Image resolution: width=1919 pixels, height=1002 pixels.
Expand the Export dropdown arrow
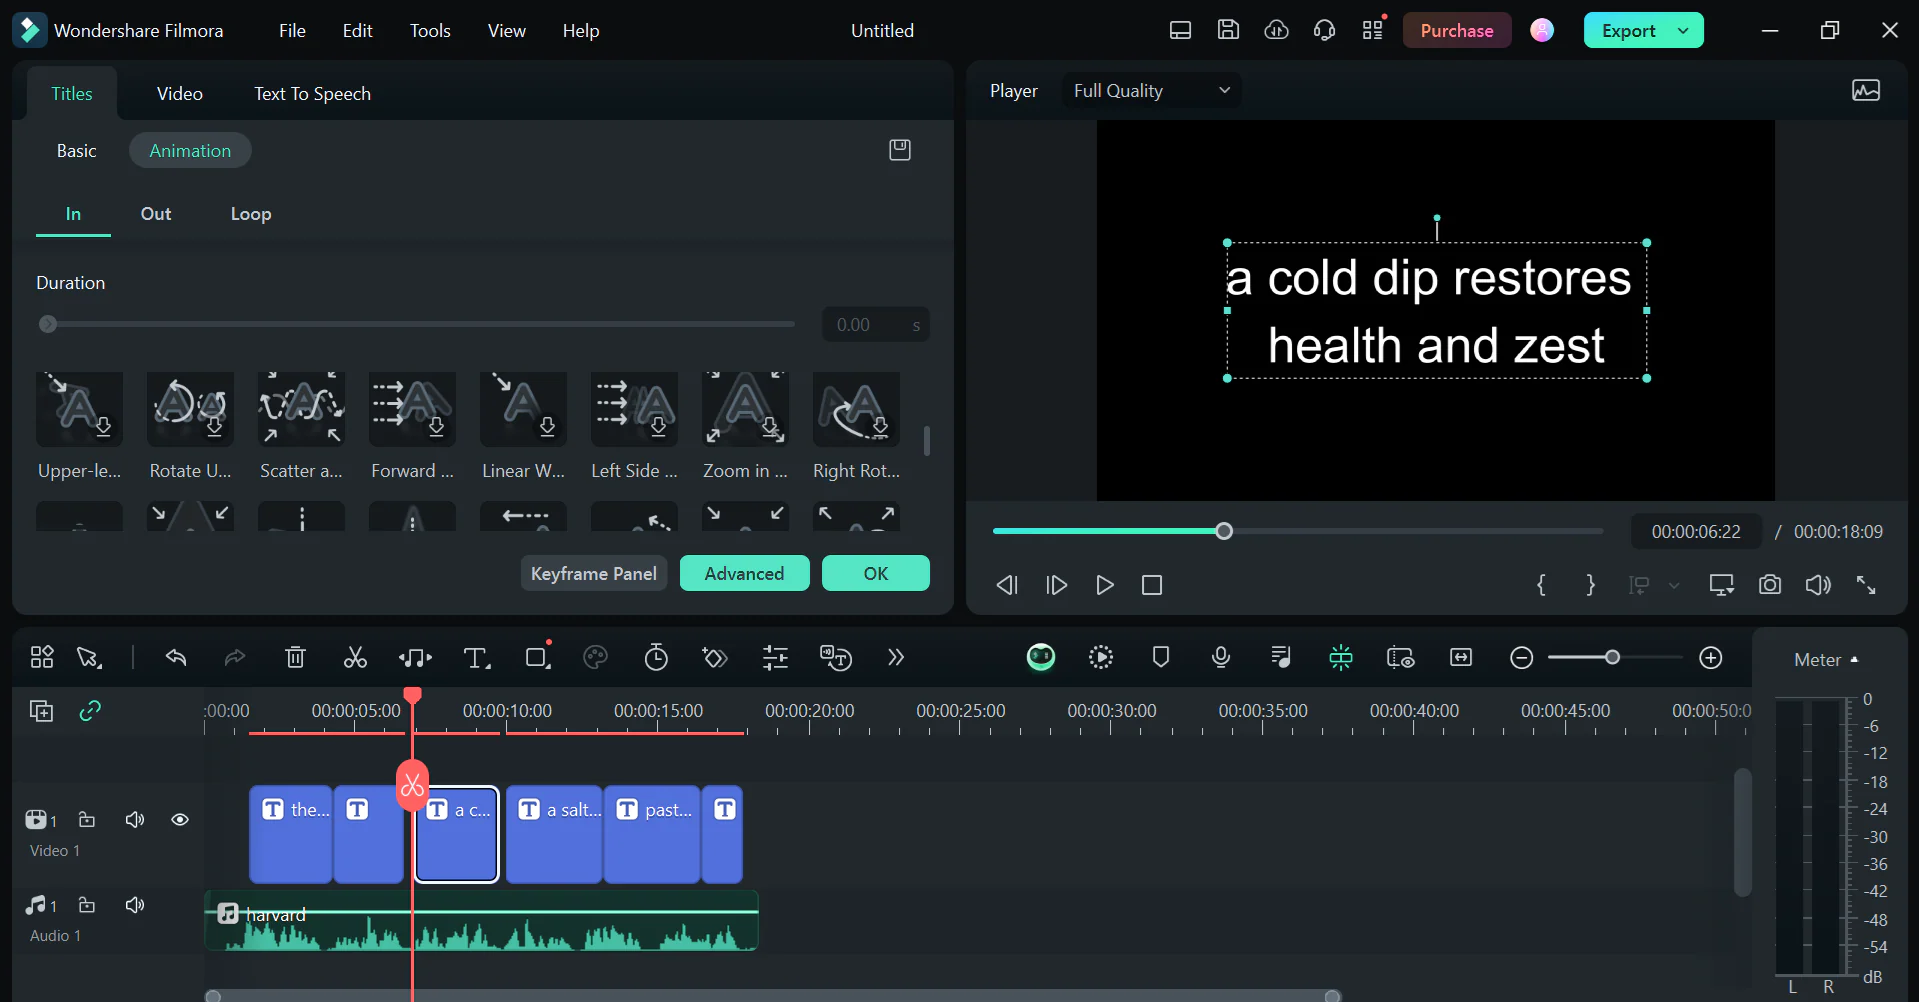(x=1684, y=31)
